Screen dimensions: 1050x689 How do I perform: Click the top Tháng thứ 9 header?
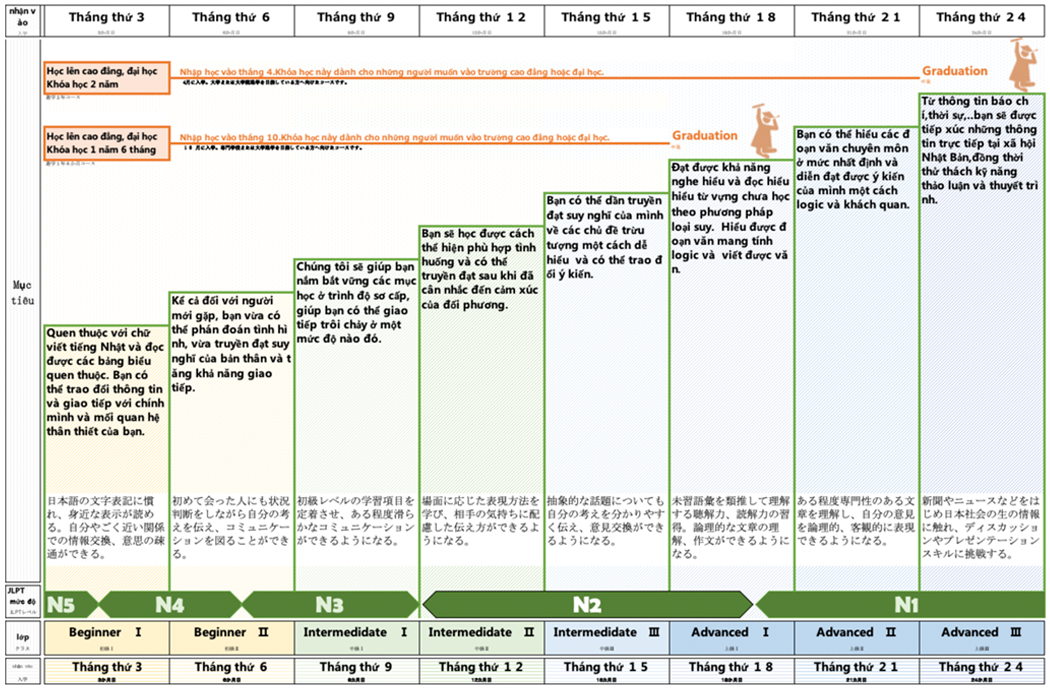click(356, 20)
